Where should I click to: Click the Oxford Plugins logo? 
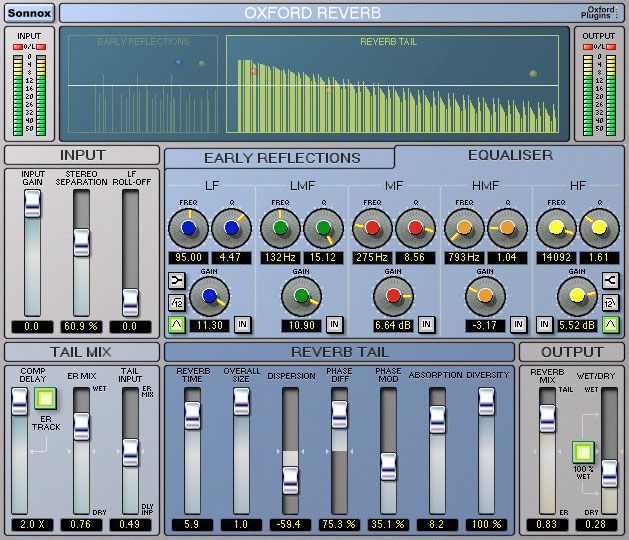click(598, 13)
